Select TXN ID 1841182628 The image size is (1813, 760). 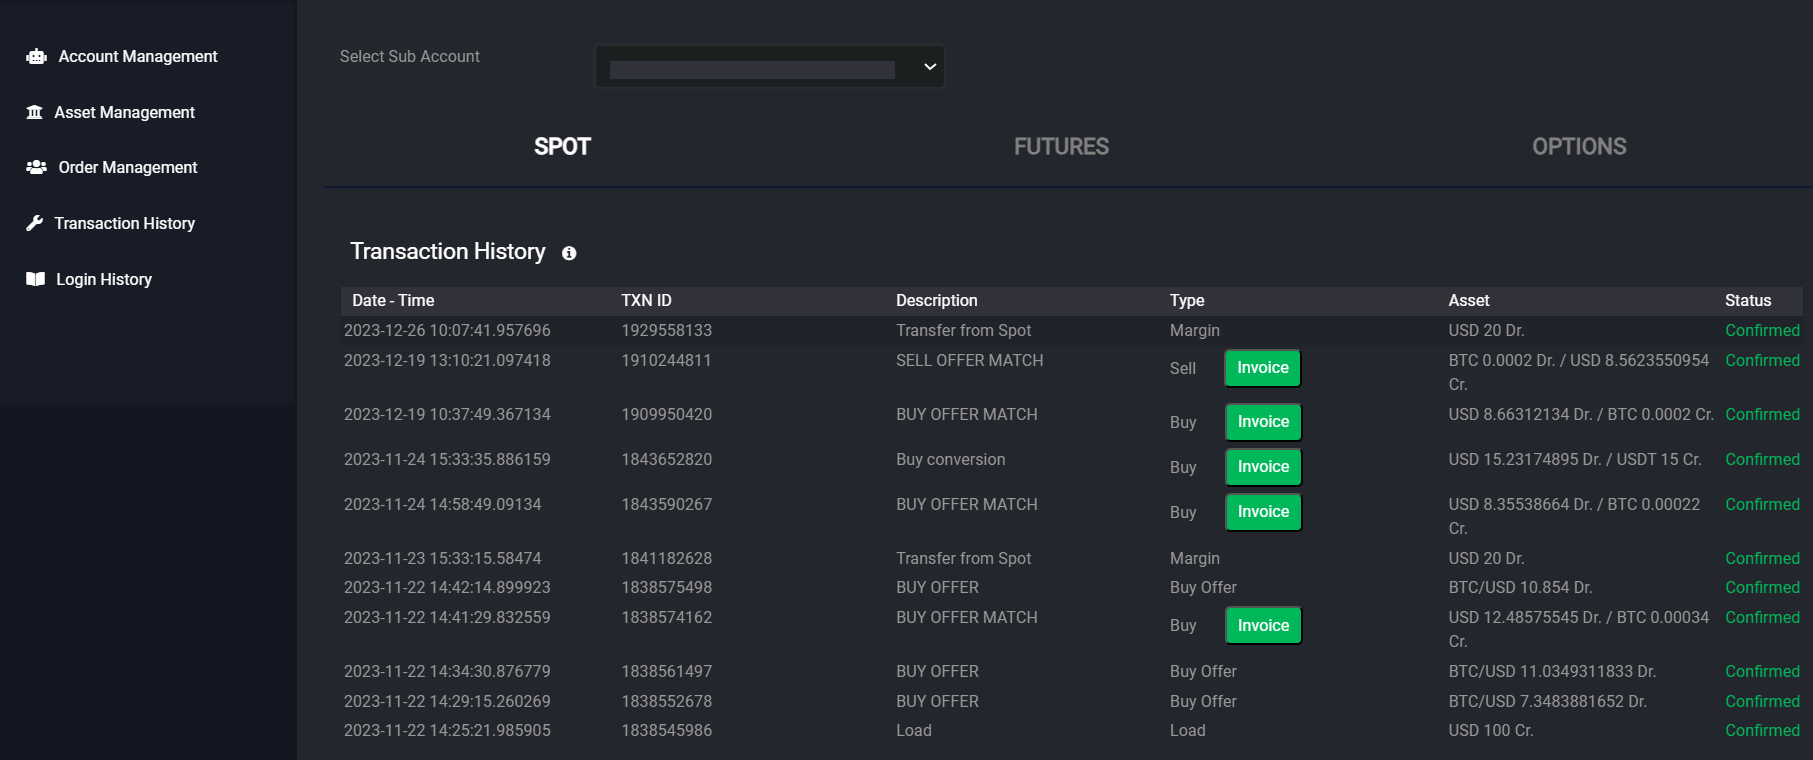coord(667,558)
